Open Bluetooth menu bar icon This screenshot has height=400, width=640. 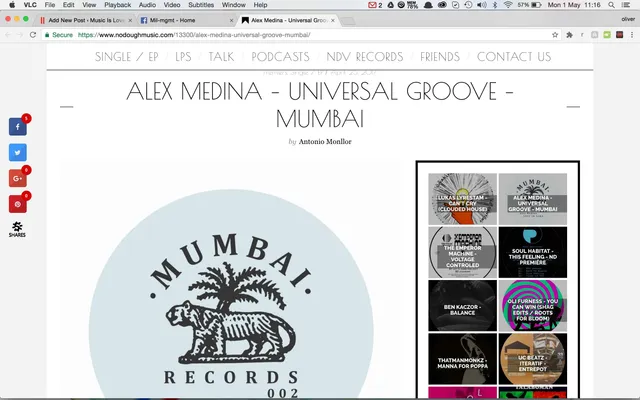pyautogui.click(x=495, y=5)
